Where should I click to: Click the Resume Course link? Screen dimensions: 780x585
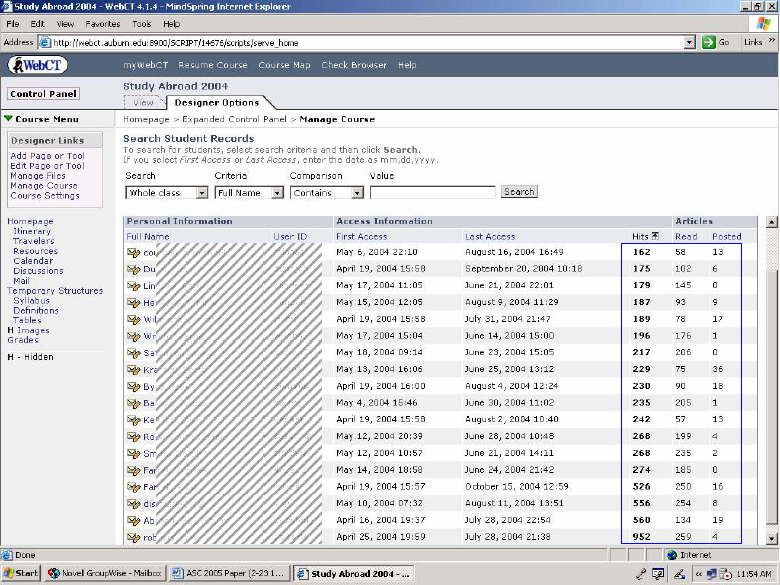pos(213,65)
